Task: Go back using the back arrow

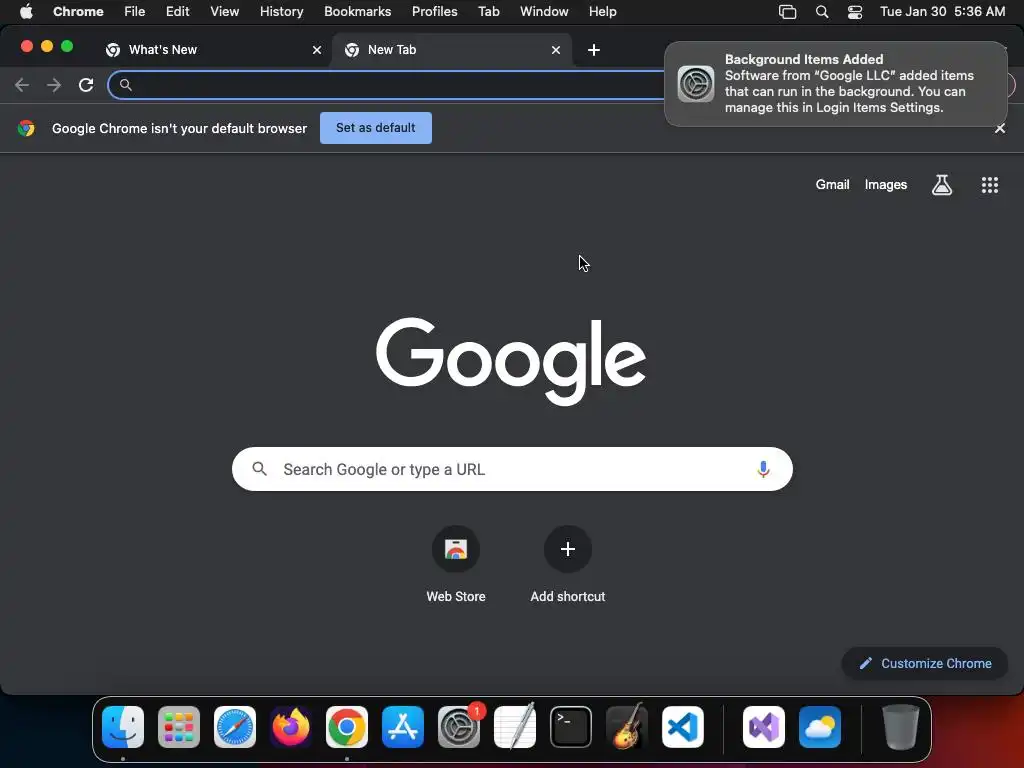Action: pos(22,85)
